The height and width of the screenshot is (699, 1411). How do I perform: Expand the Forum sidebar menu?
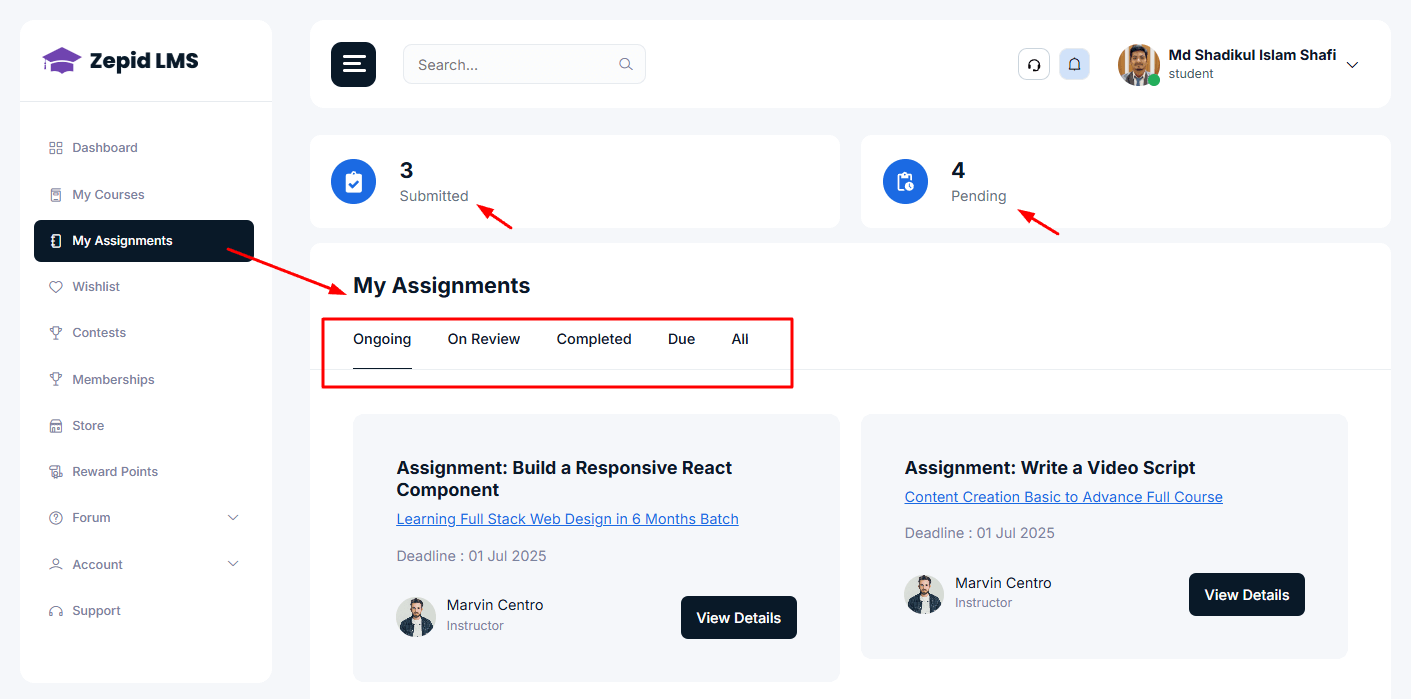pos(91,517)
